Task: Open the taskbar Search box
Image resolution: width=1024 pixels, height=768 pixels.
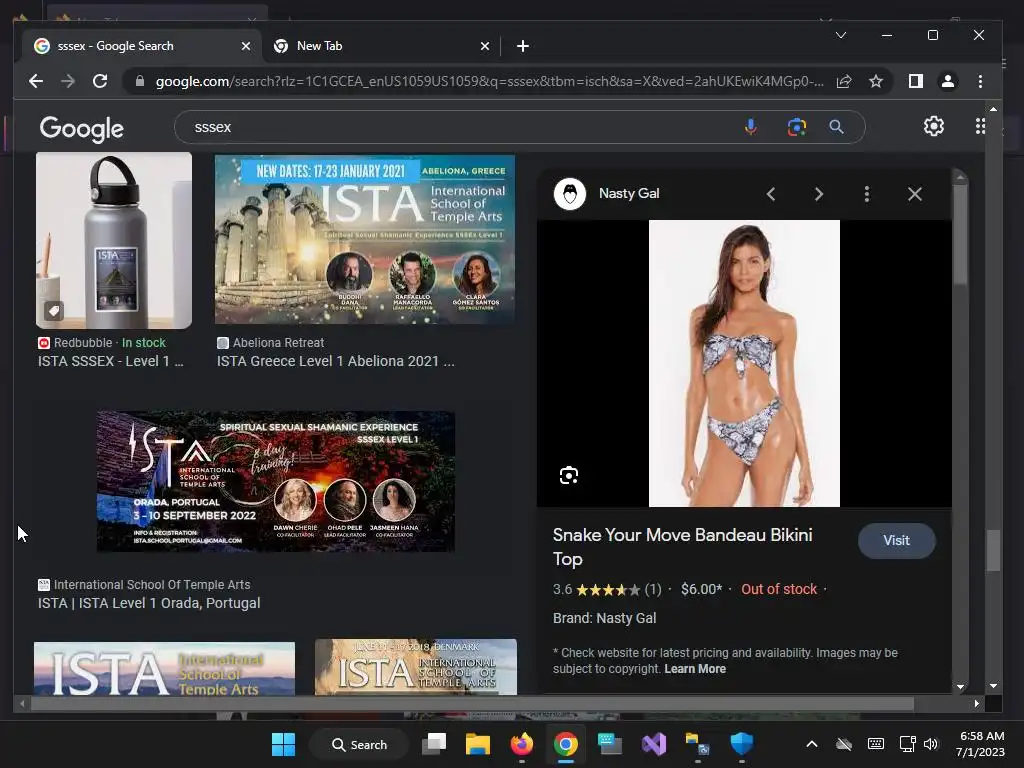Action: pyautogui.click(x=359, y=744)
